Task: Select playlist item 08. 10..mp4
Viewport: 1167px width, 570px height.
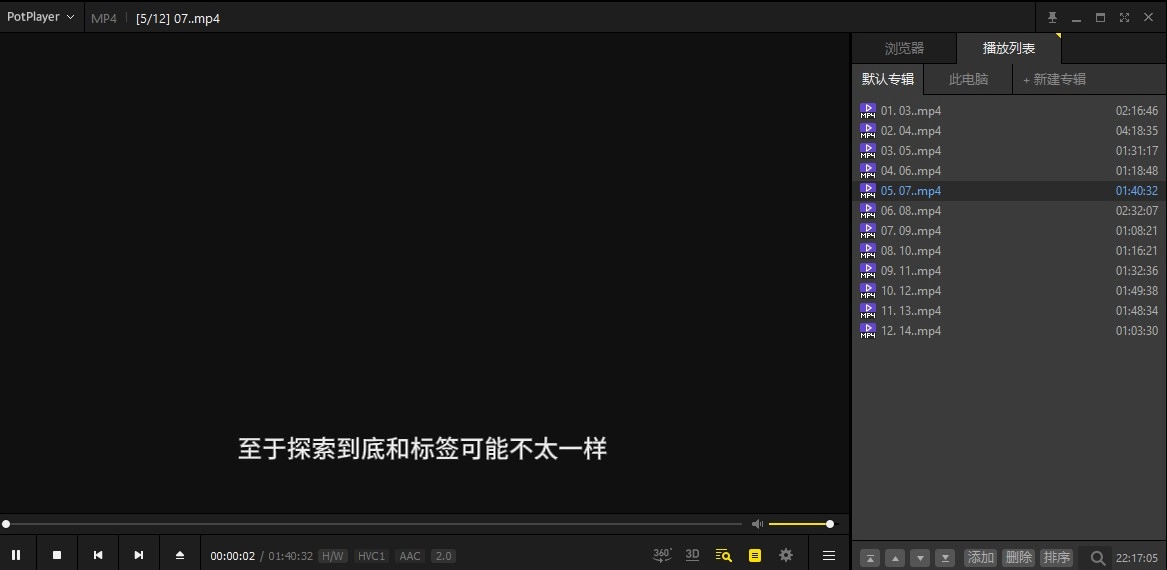Action: tap(1008, 252)
